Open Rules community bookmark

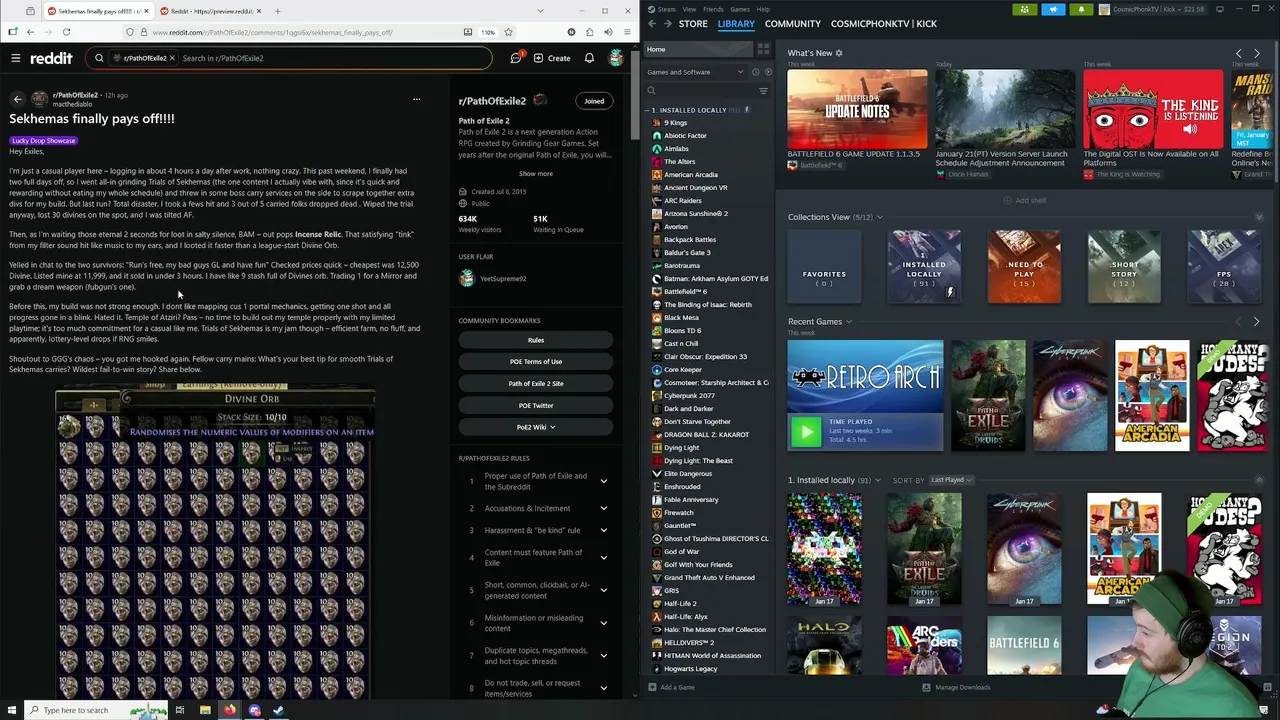click(536, 340)
